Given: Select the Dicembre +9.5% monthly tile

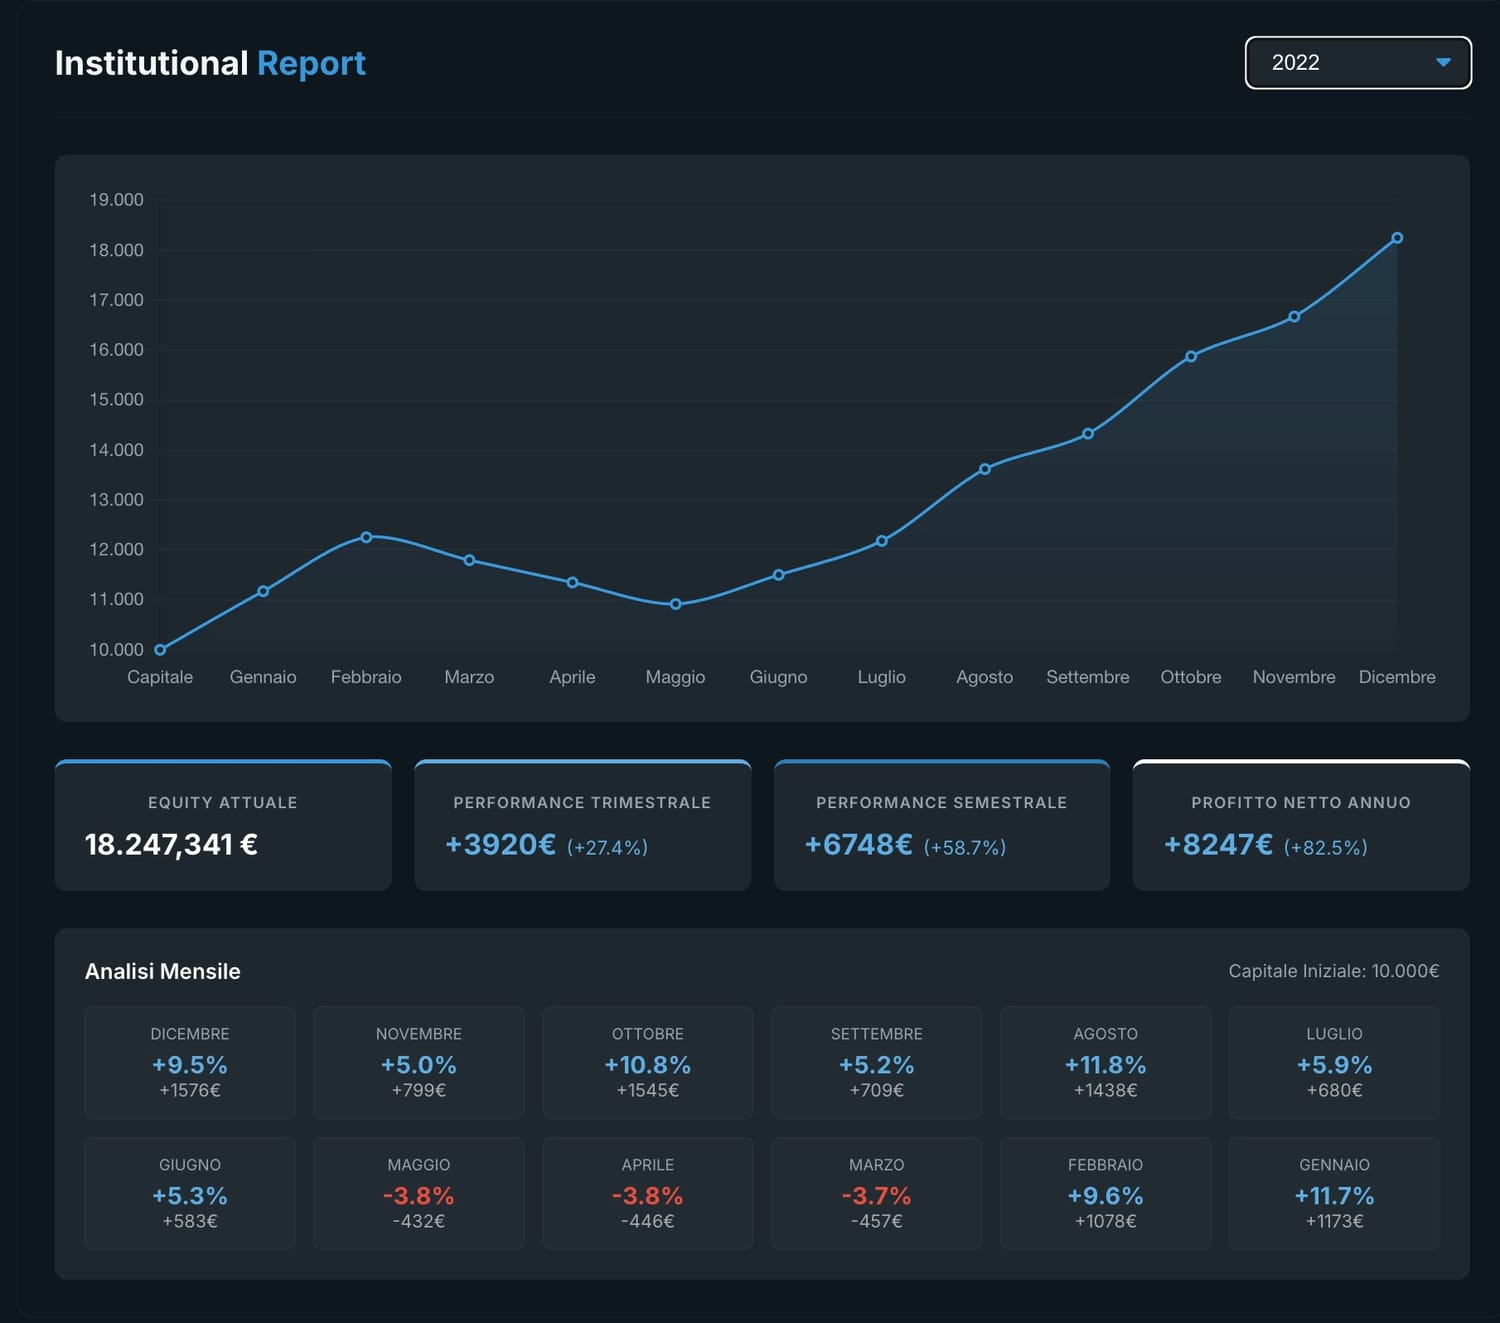Looking at the screenshot, I should [x=190, y=1062].
